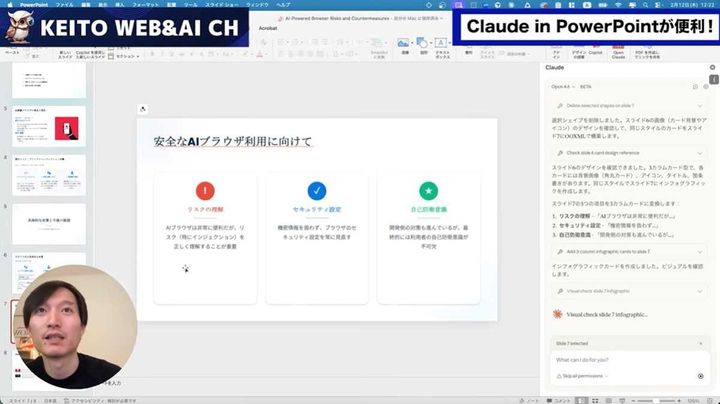Select the blue checkmark icon on セキュリティ設定 card
The height and width of the screenshot is (404, 720).
tap(317, 191)
